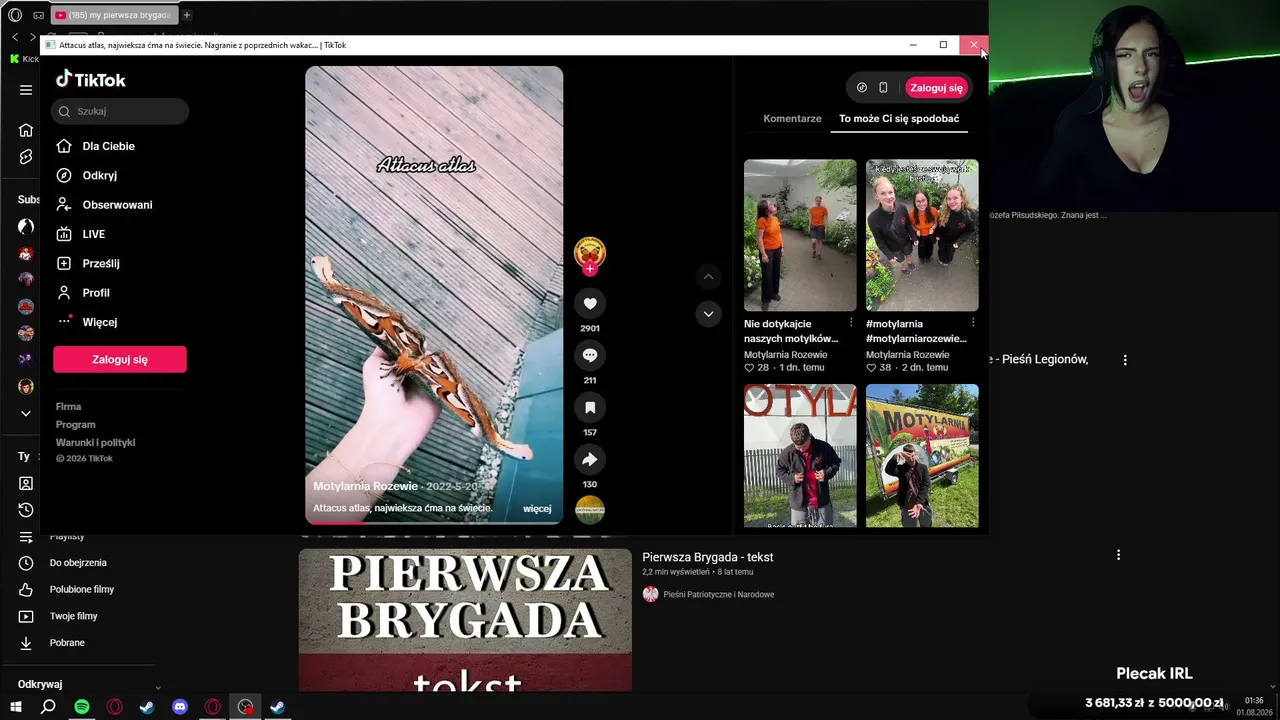Open Profil in TikTok sidebar
The image size is (1280, 720).
coord(83,293)
